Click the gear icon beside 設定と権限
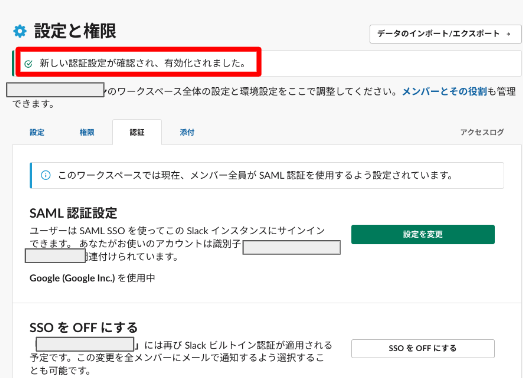 point(20,31)
